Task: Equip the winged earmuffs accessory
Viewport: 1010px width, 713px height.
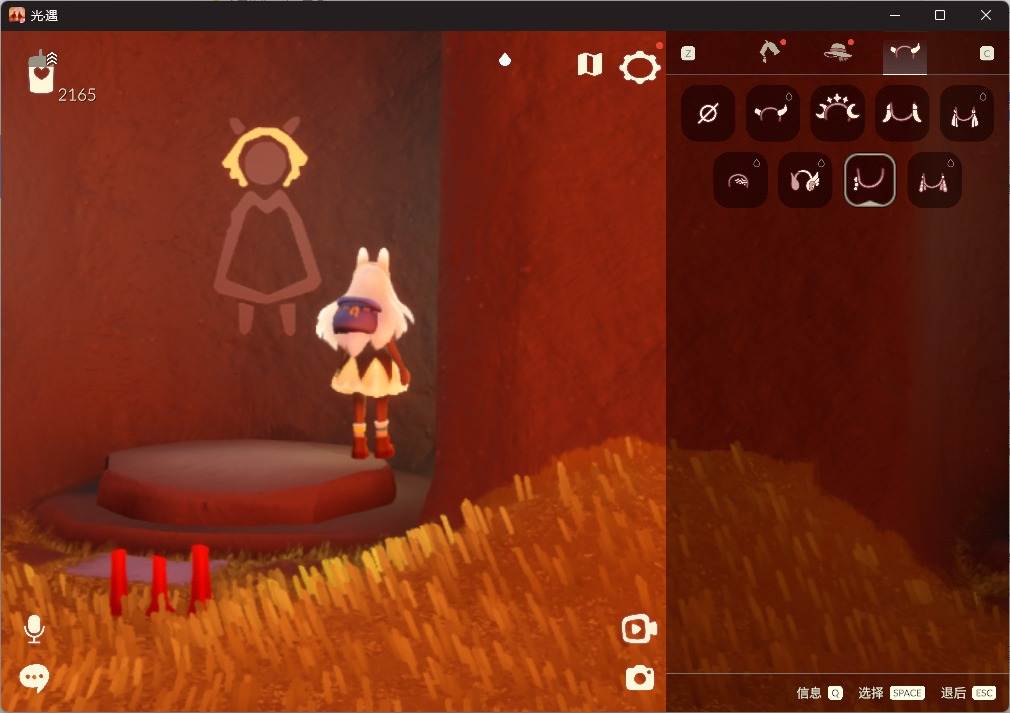Action: click(805, 180)
